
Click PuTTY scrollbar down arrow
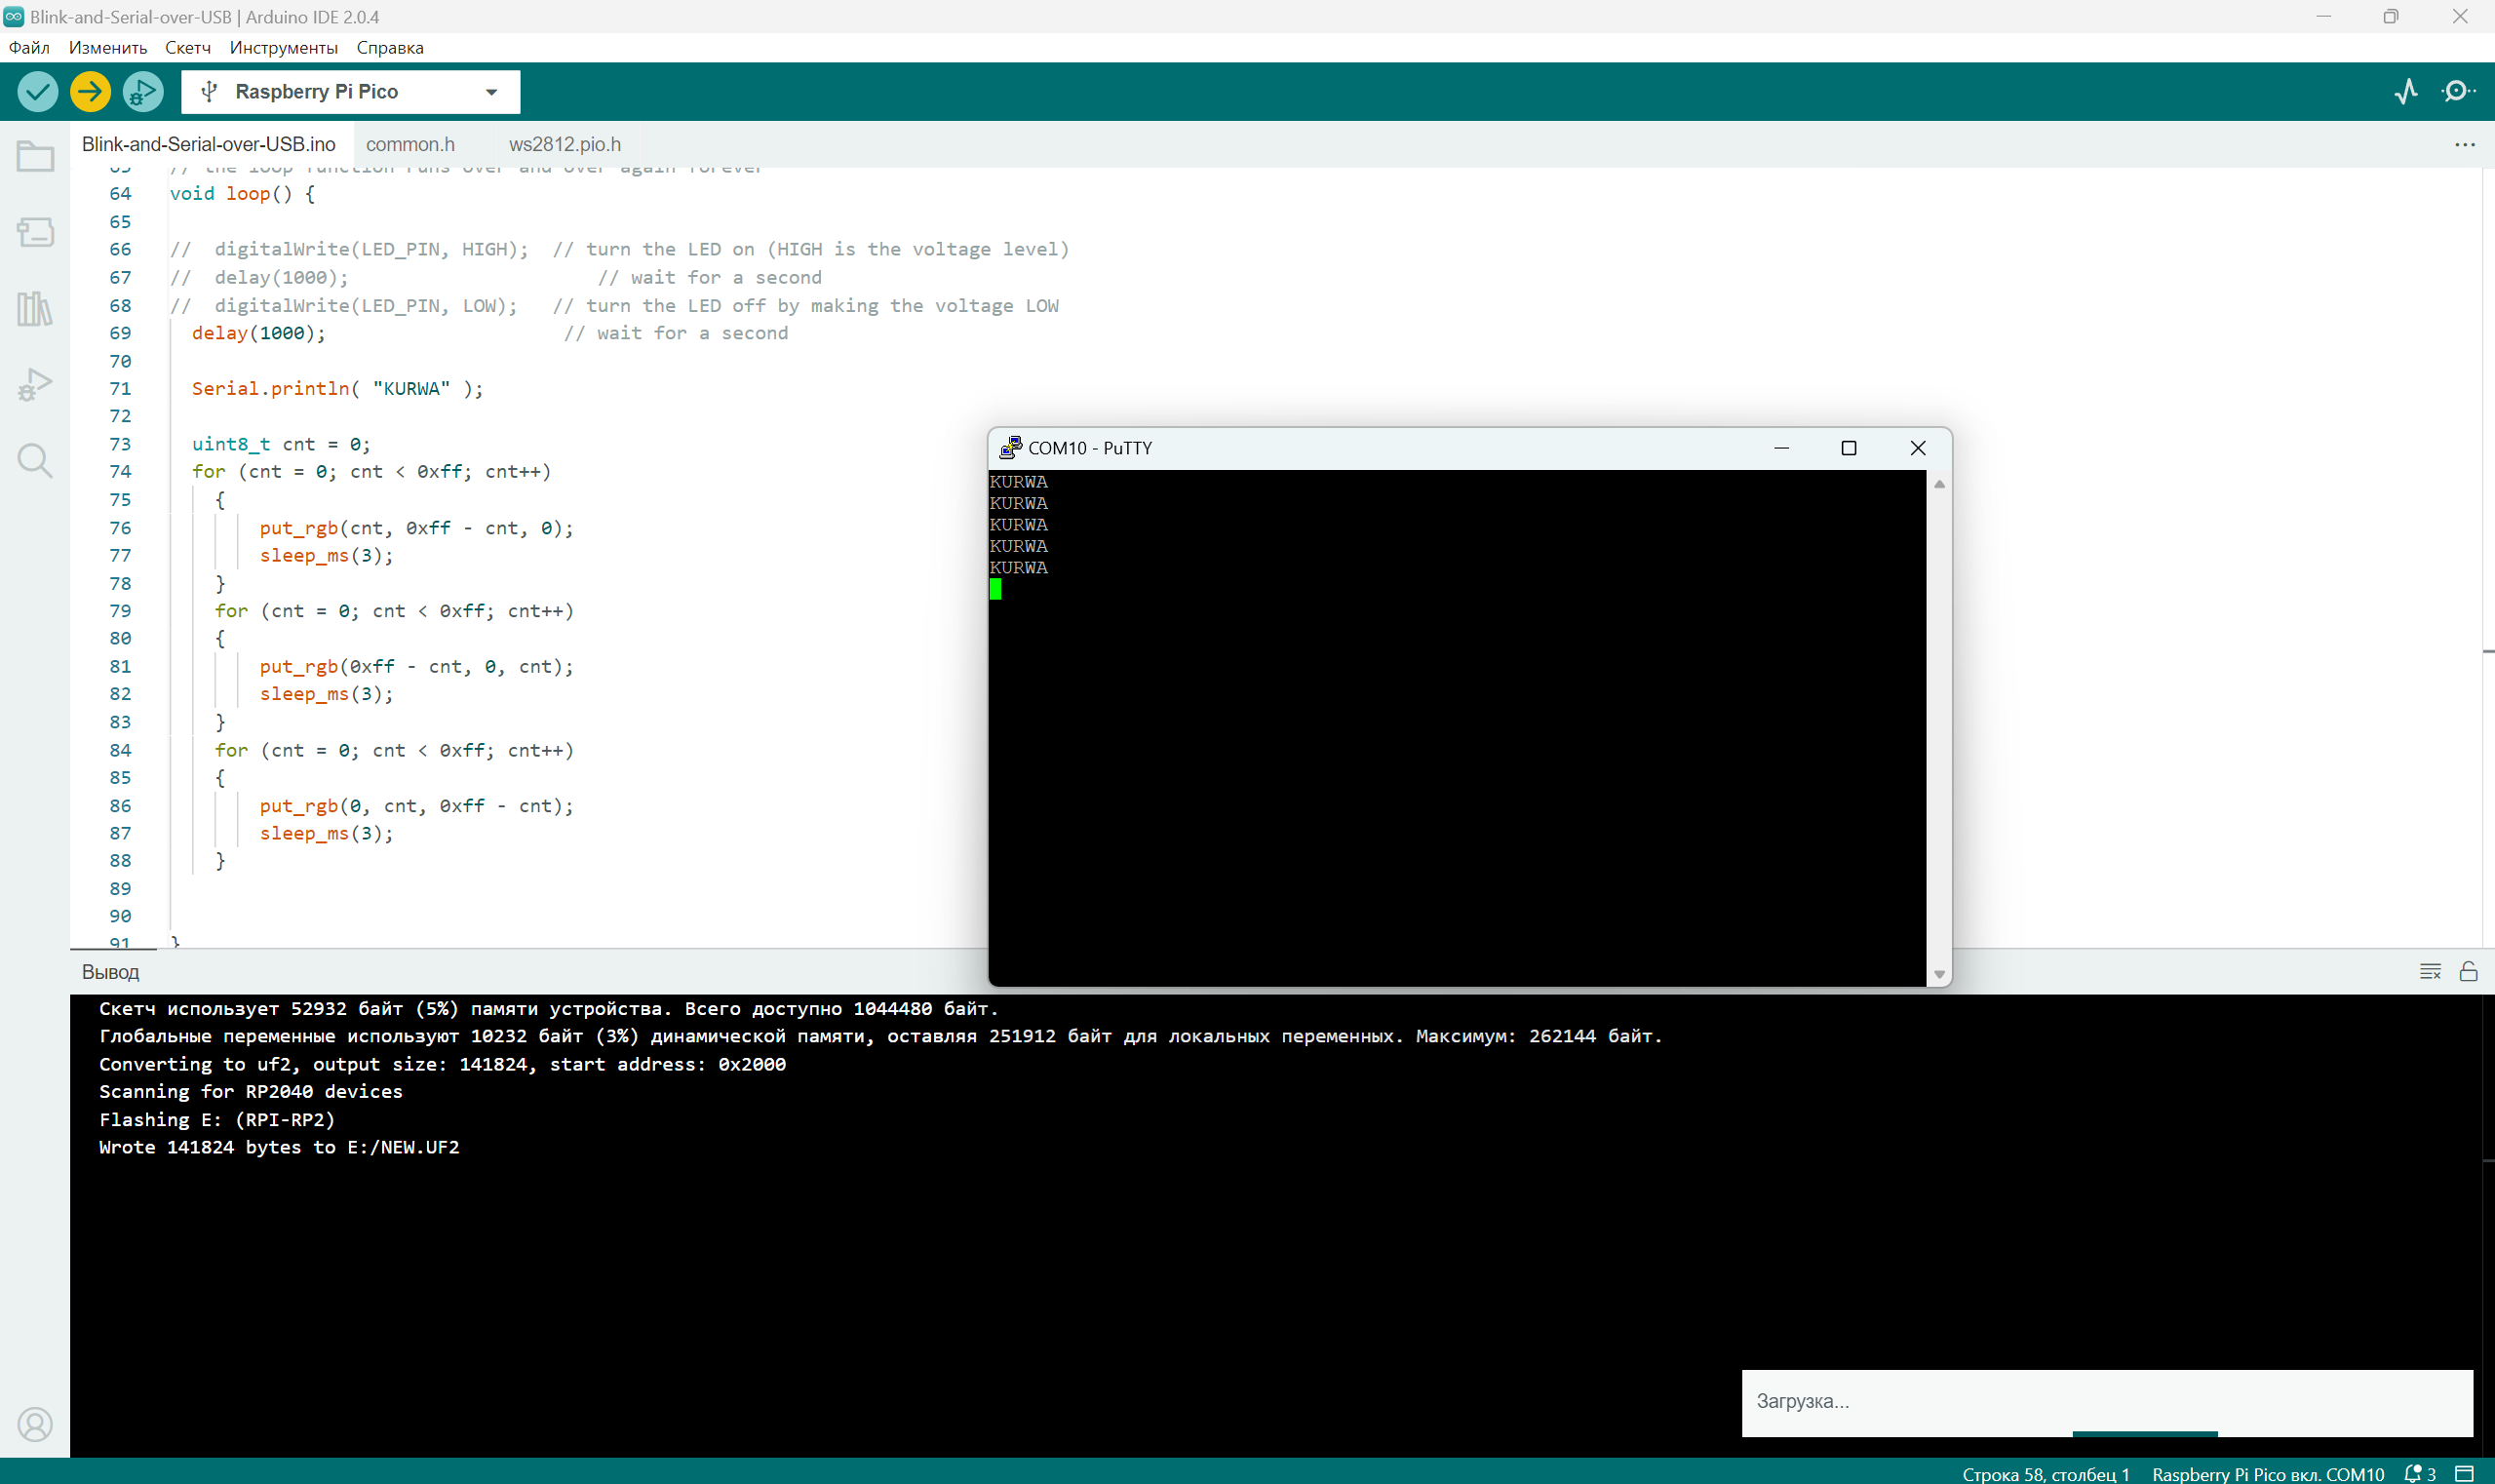(1939, 974)
